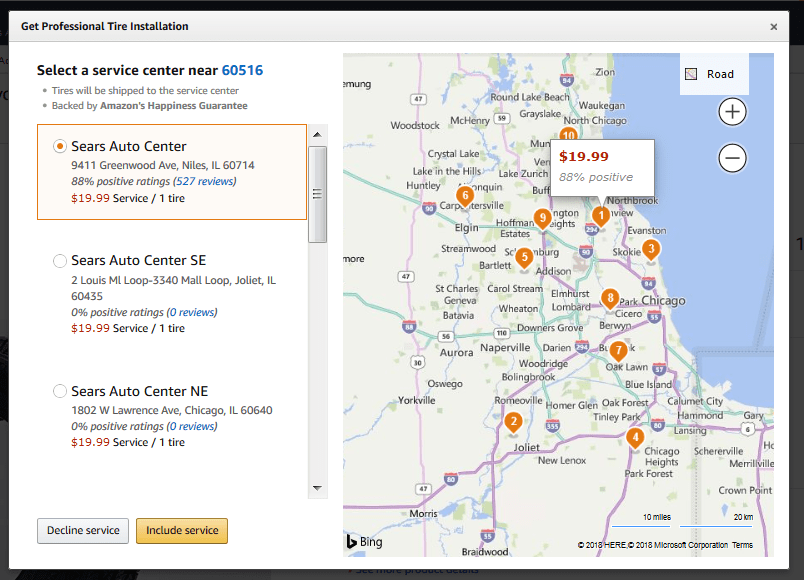This screenshot has height=580, width=804.
Task: Click the Include service button
Action: [182, 530]
